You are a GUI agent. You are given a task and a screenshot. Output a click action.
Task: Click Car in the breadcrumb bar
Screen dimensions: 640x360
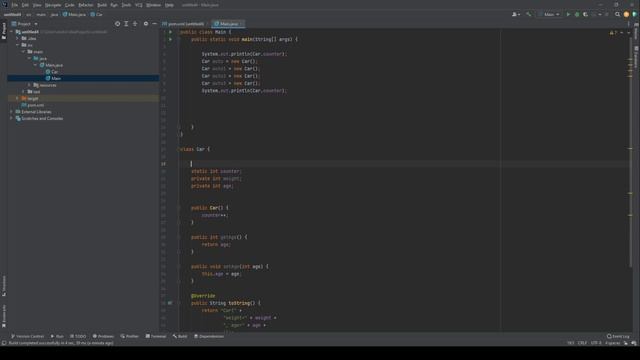click(x=96, y=14)
